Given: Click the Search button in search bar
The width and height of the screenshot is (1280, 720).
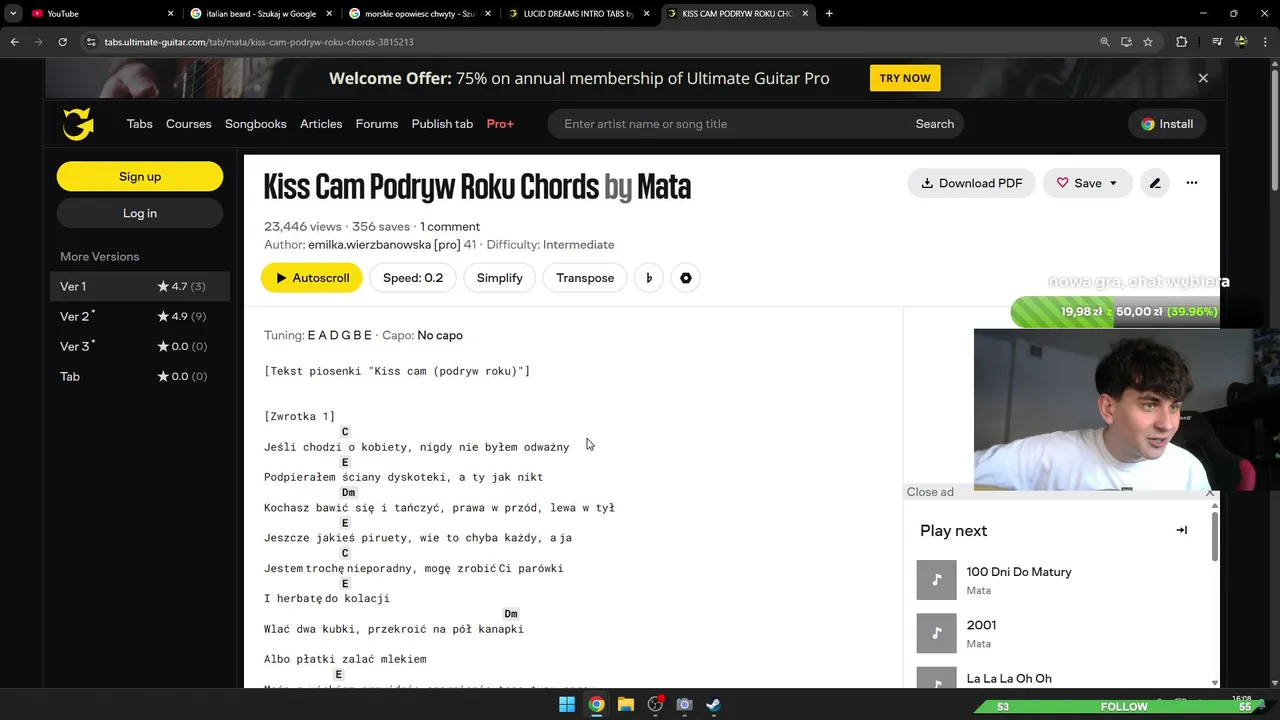Looking at the screenshot, I should coord(935,124).
